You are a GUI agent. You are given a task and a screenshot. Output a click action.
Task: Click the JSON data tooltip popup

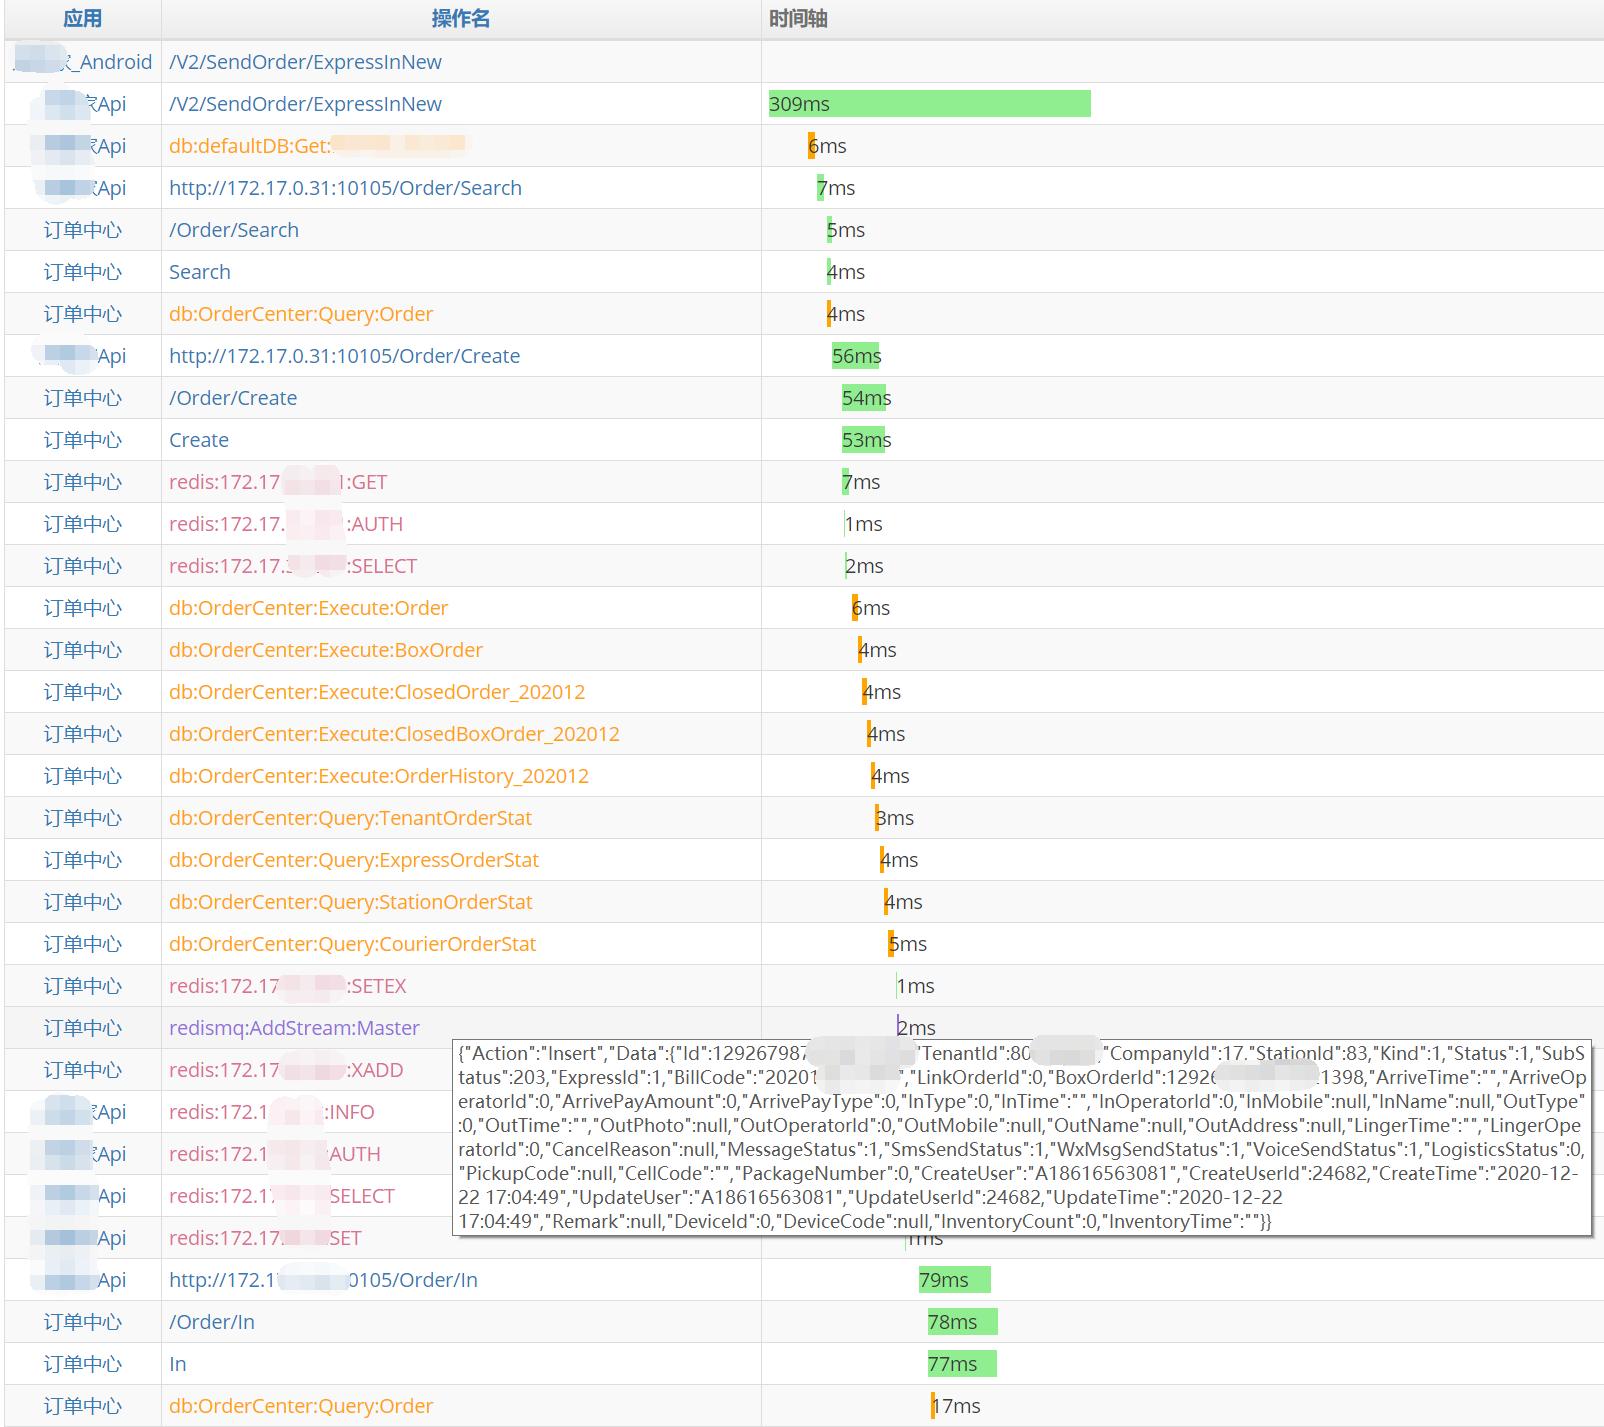pos(1021,1137)
